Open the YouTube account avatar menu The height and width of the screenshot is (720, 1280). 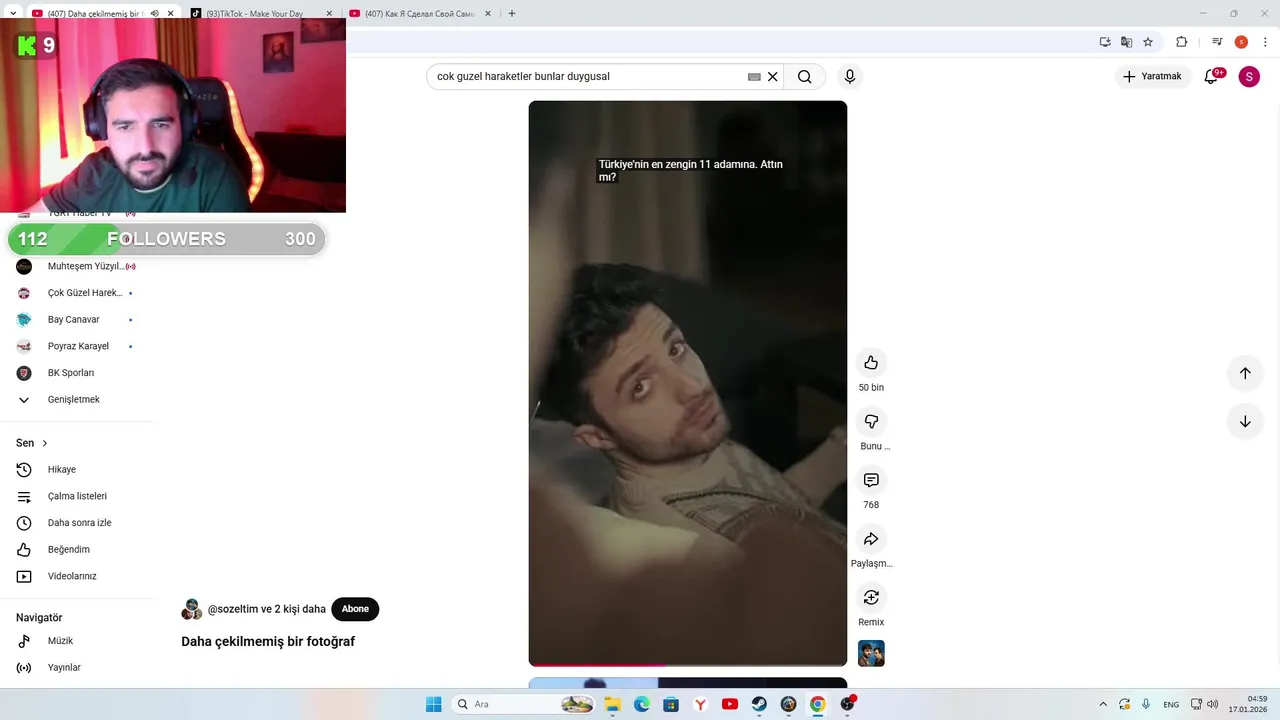click(x=1249, y=76)
